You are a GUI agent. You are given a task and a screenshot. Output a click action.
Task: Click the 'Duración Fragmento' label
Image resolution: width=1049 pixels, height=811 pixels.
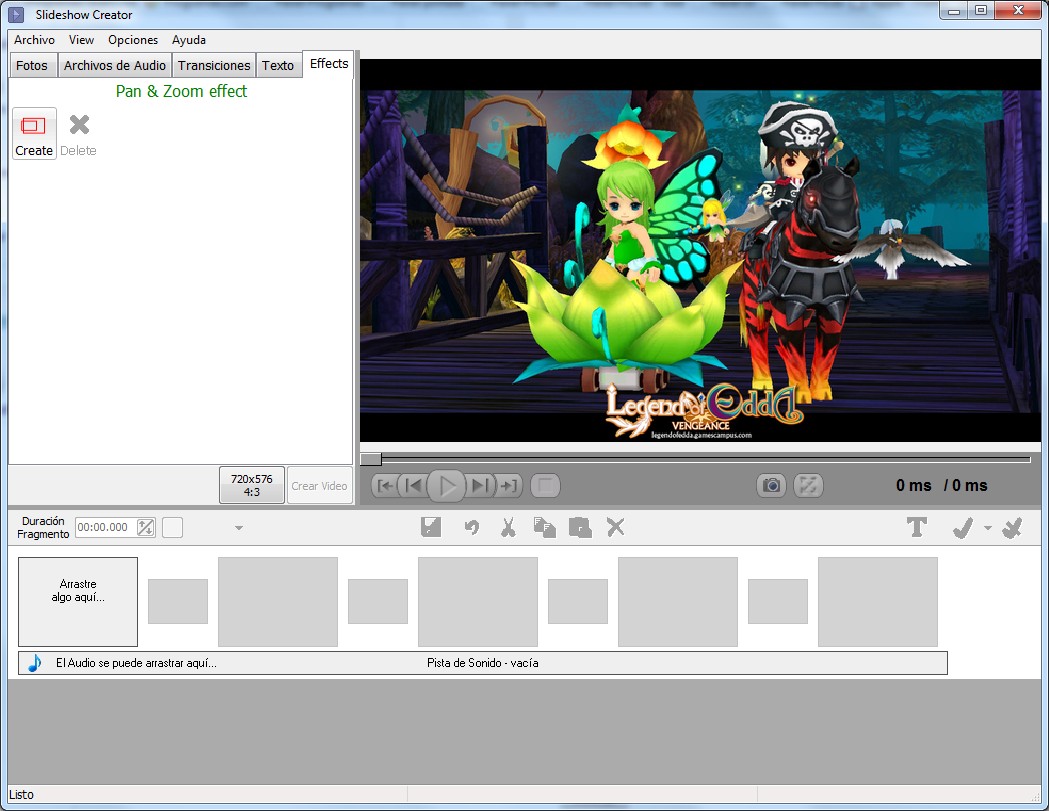[43, 527]
